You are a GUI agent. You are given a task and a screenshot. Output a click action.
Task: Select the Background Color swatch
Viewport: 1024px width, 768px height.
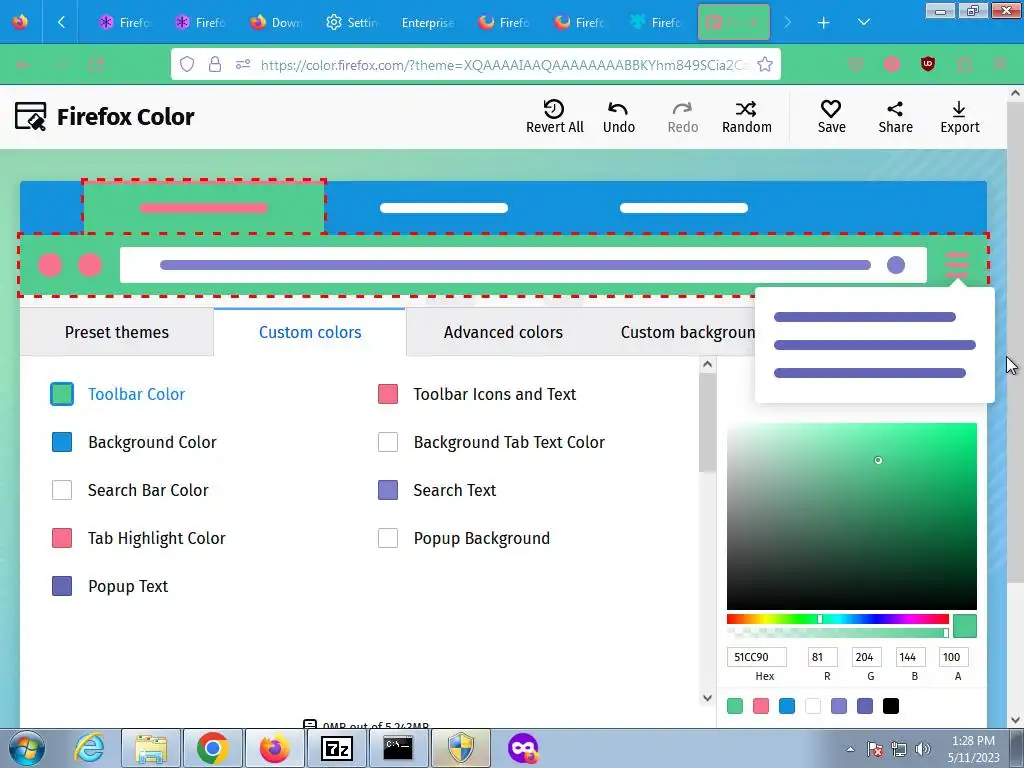(x=62, y=442)
